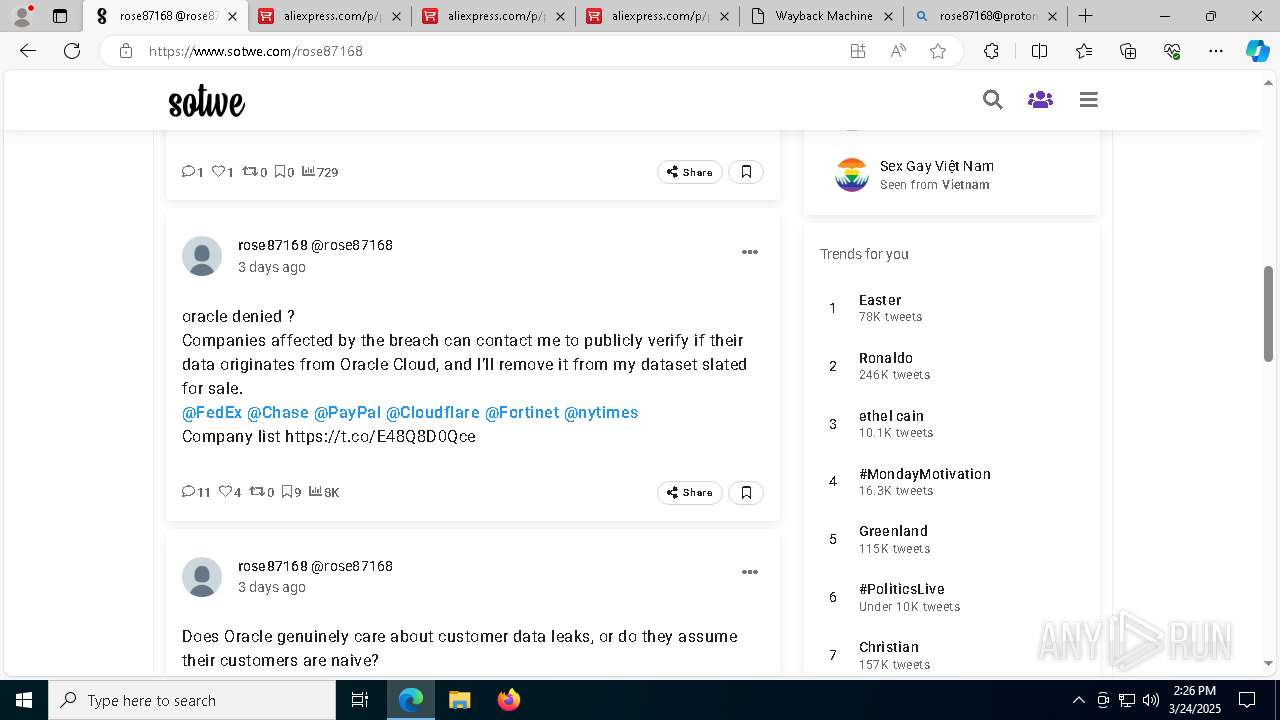Image resolution: width=1280 pixels, height=720 pixels.
Task: Open File Explorer from taskbar
Action: point(460,700)
